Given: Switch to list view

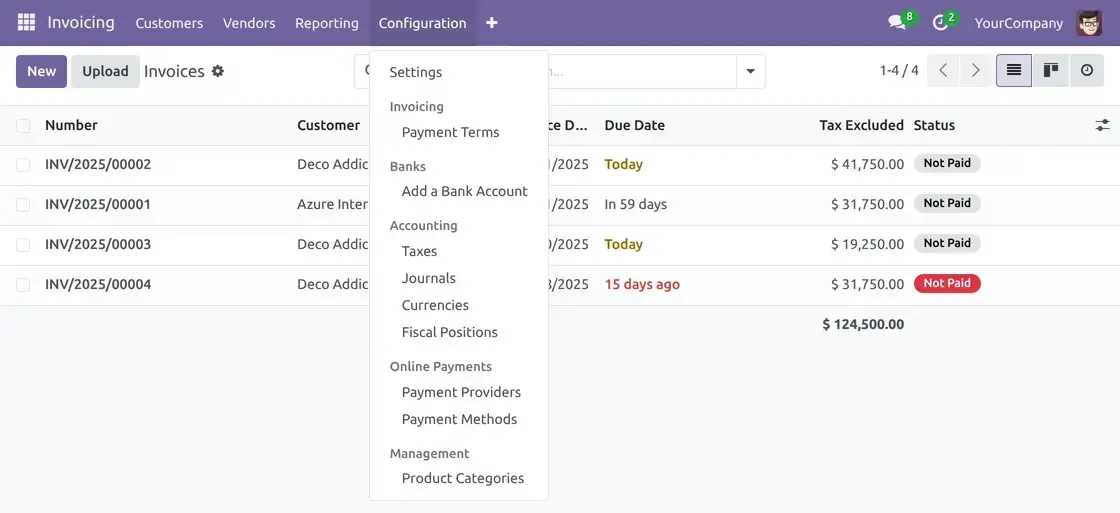Looking at the screenshot, I should pos(1014,71).
